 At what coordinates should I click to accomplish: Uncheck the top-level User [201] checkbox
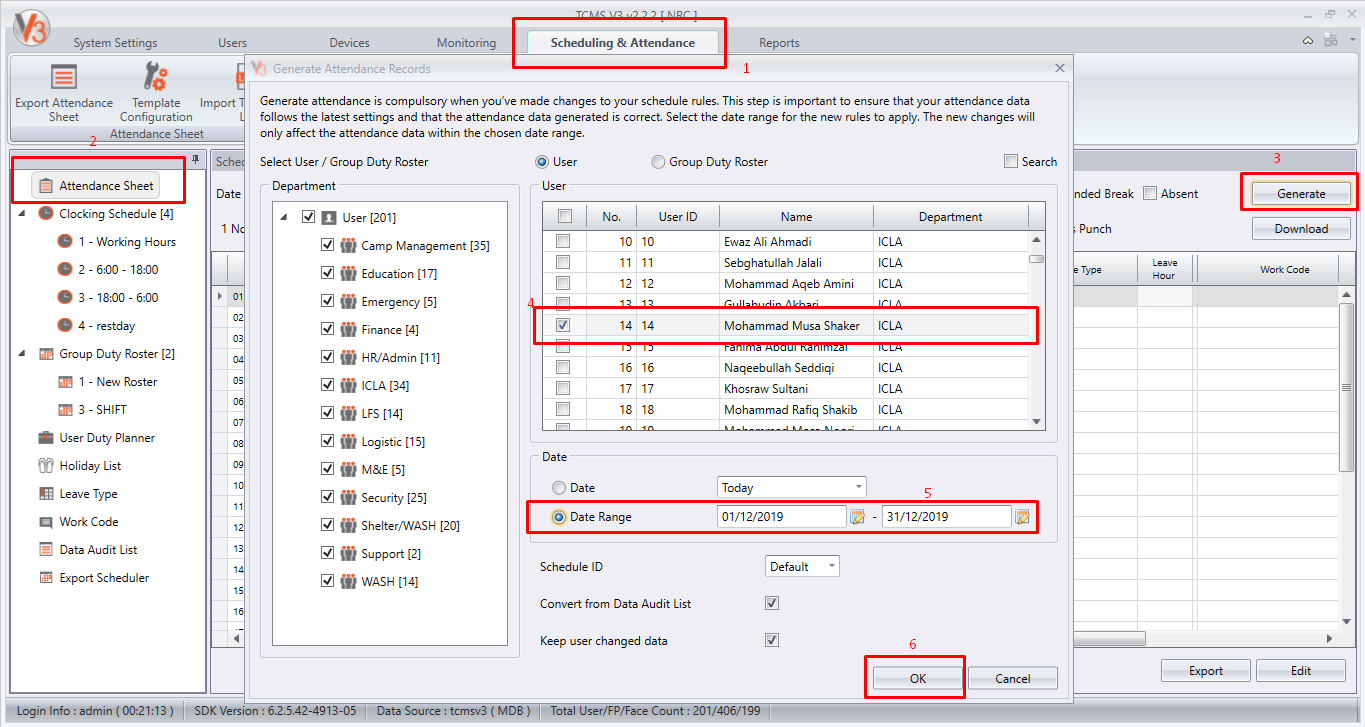point(308,217)
